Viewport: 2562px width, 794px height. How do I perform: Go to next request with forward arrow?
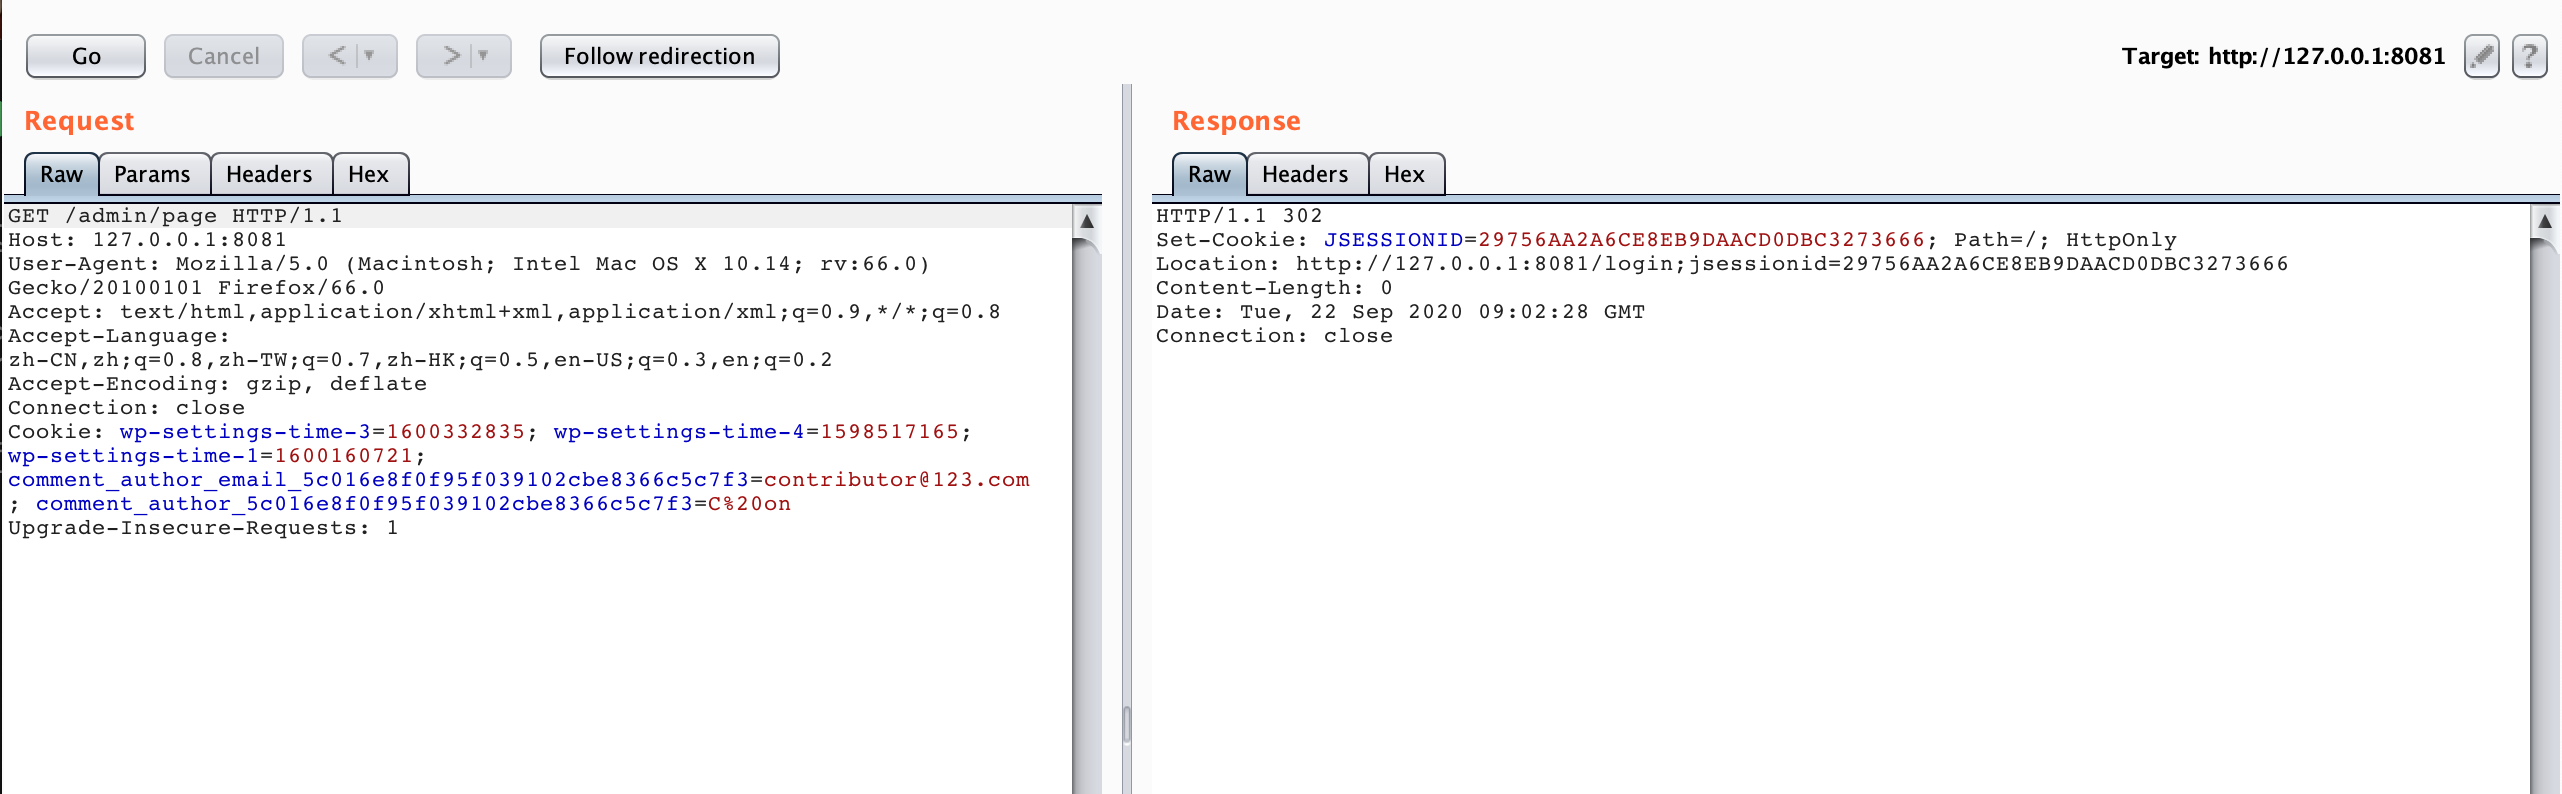click(451, 56)
